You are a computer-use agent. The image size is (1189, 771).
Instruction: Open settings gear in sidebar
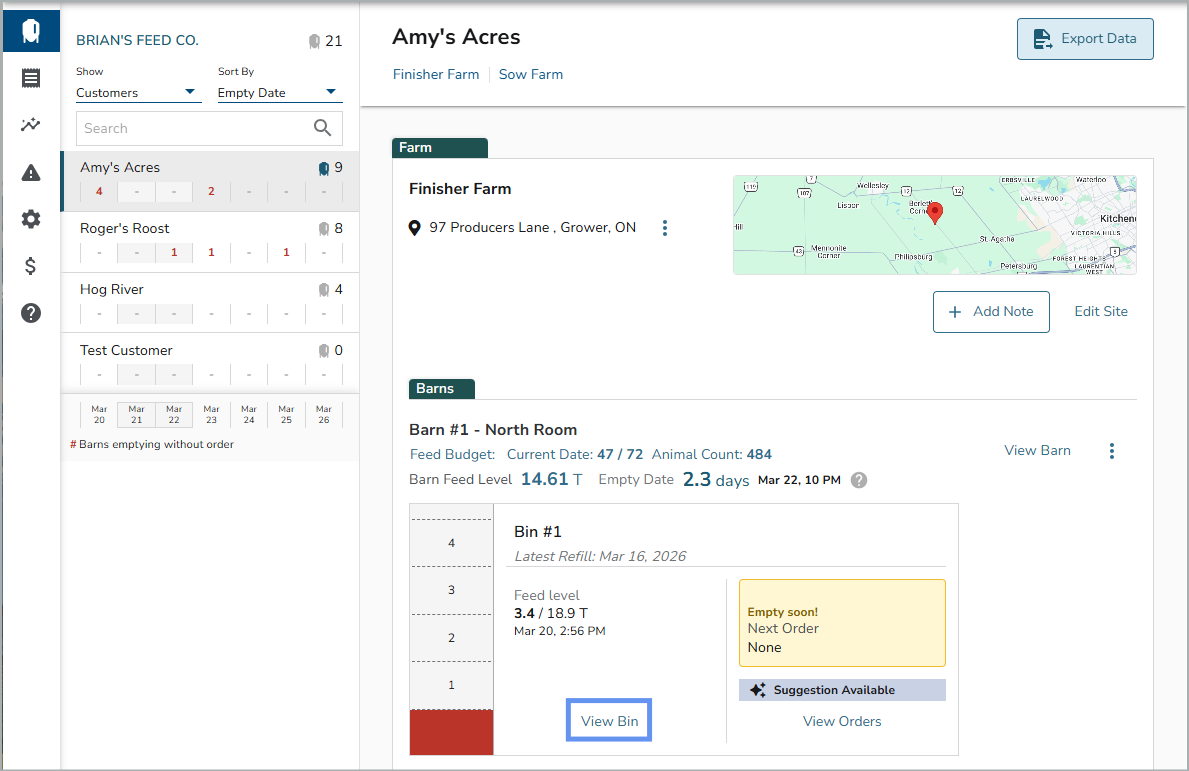click(31, 219)
